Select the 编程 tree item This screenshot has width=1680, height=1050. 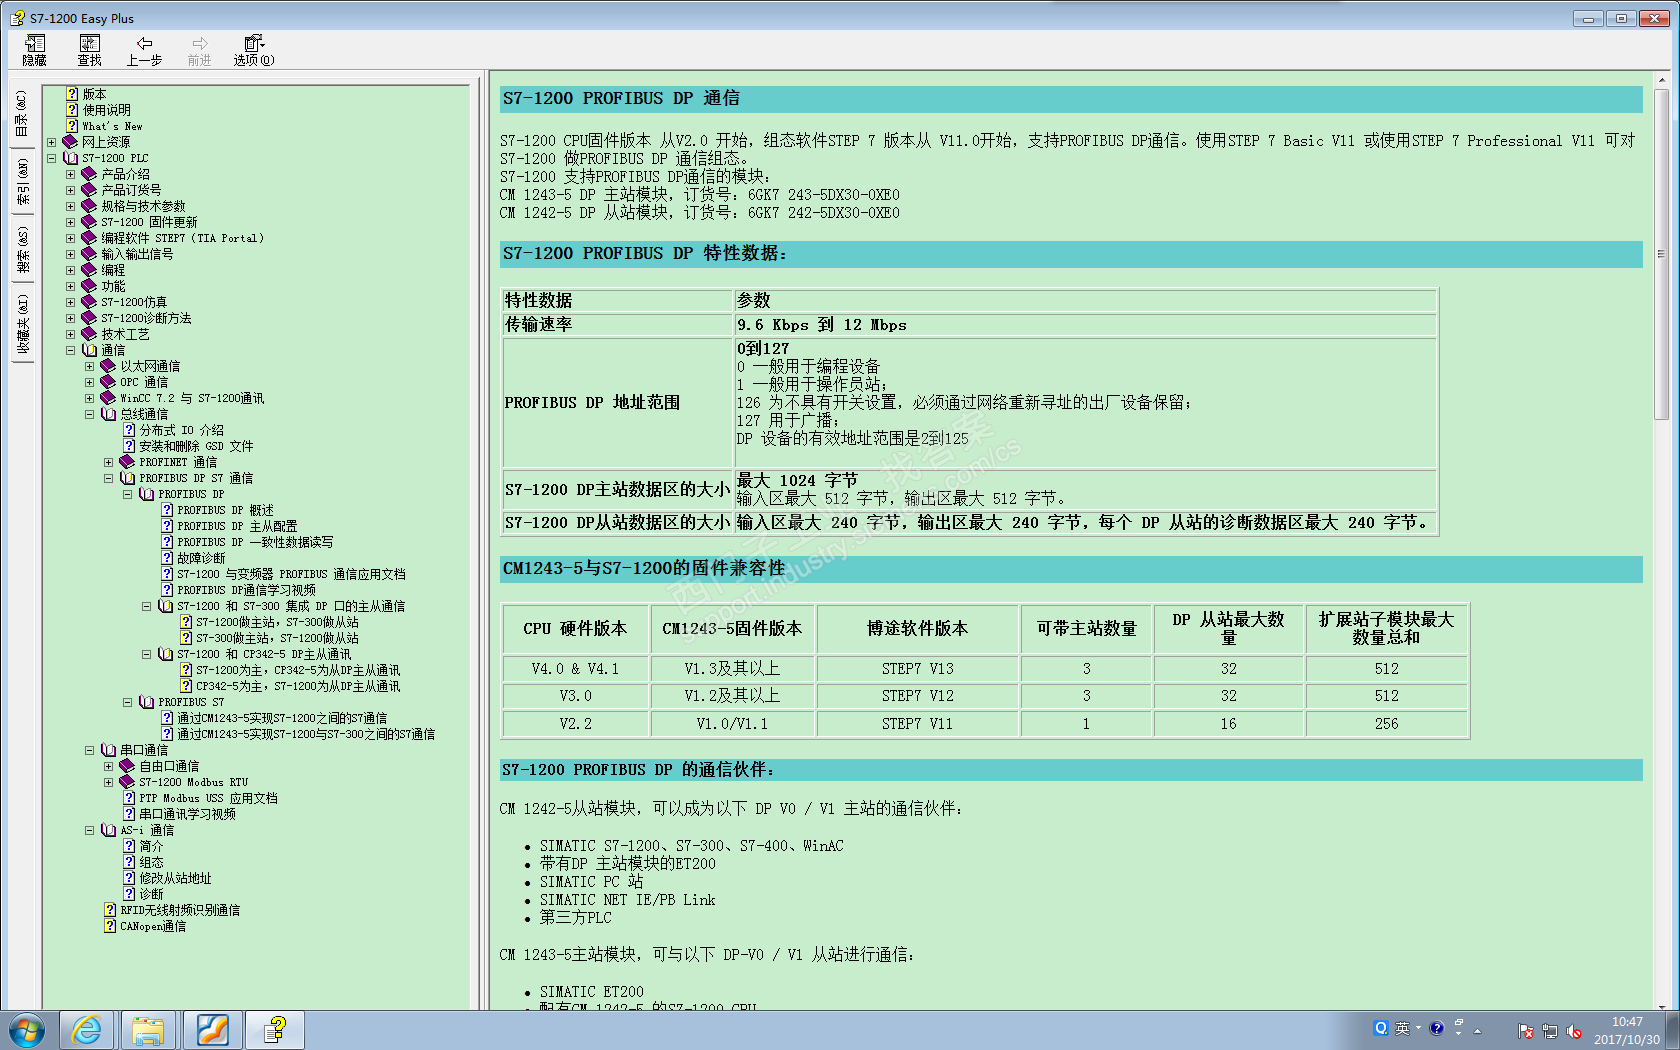113,270
